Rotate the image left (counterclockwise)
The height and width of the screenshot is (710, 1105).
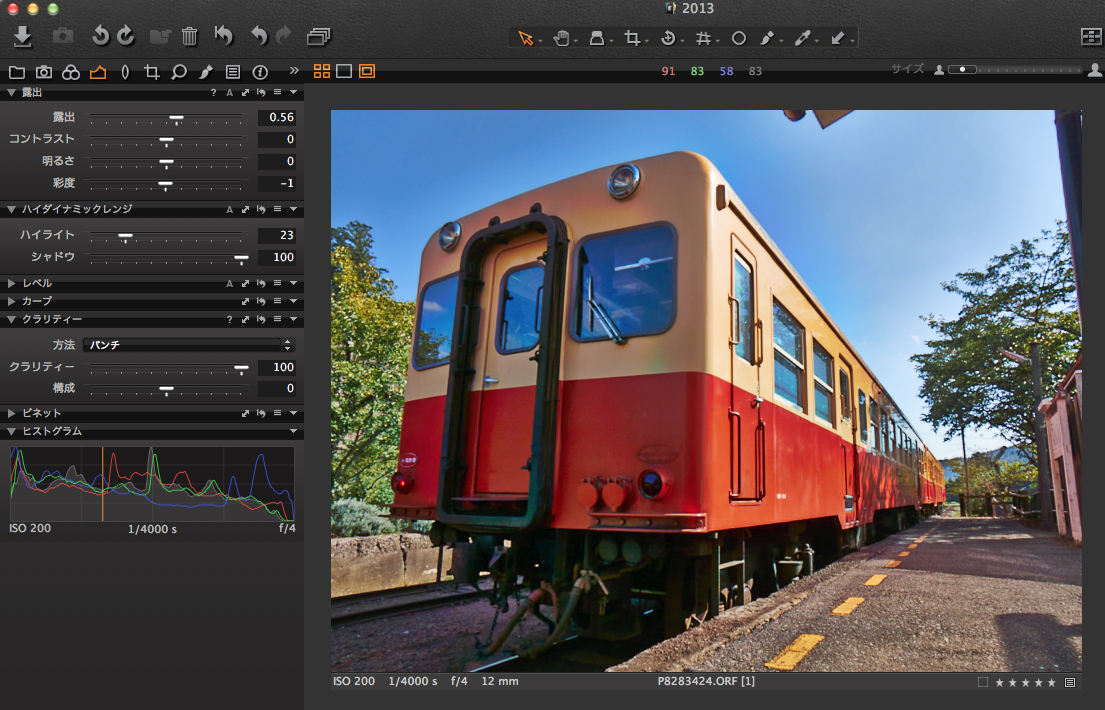coord(100,37)
